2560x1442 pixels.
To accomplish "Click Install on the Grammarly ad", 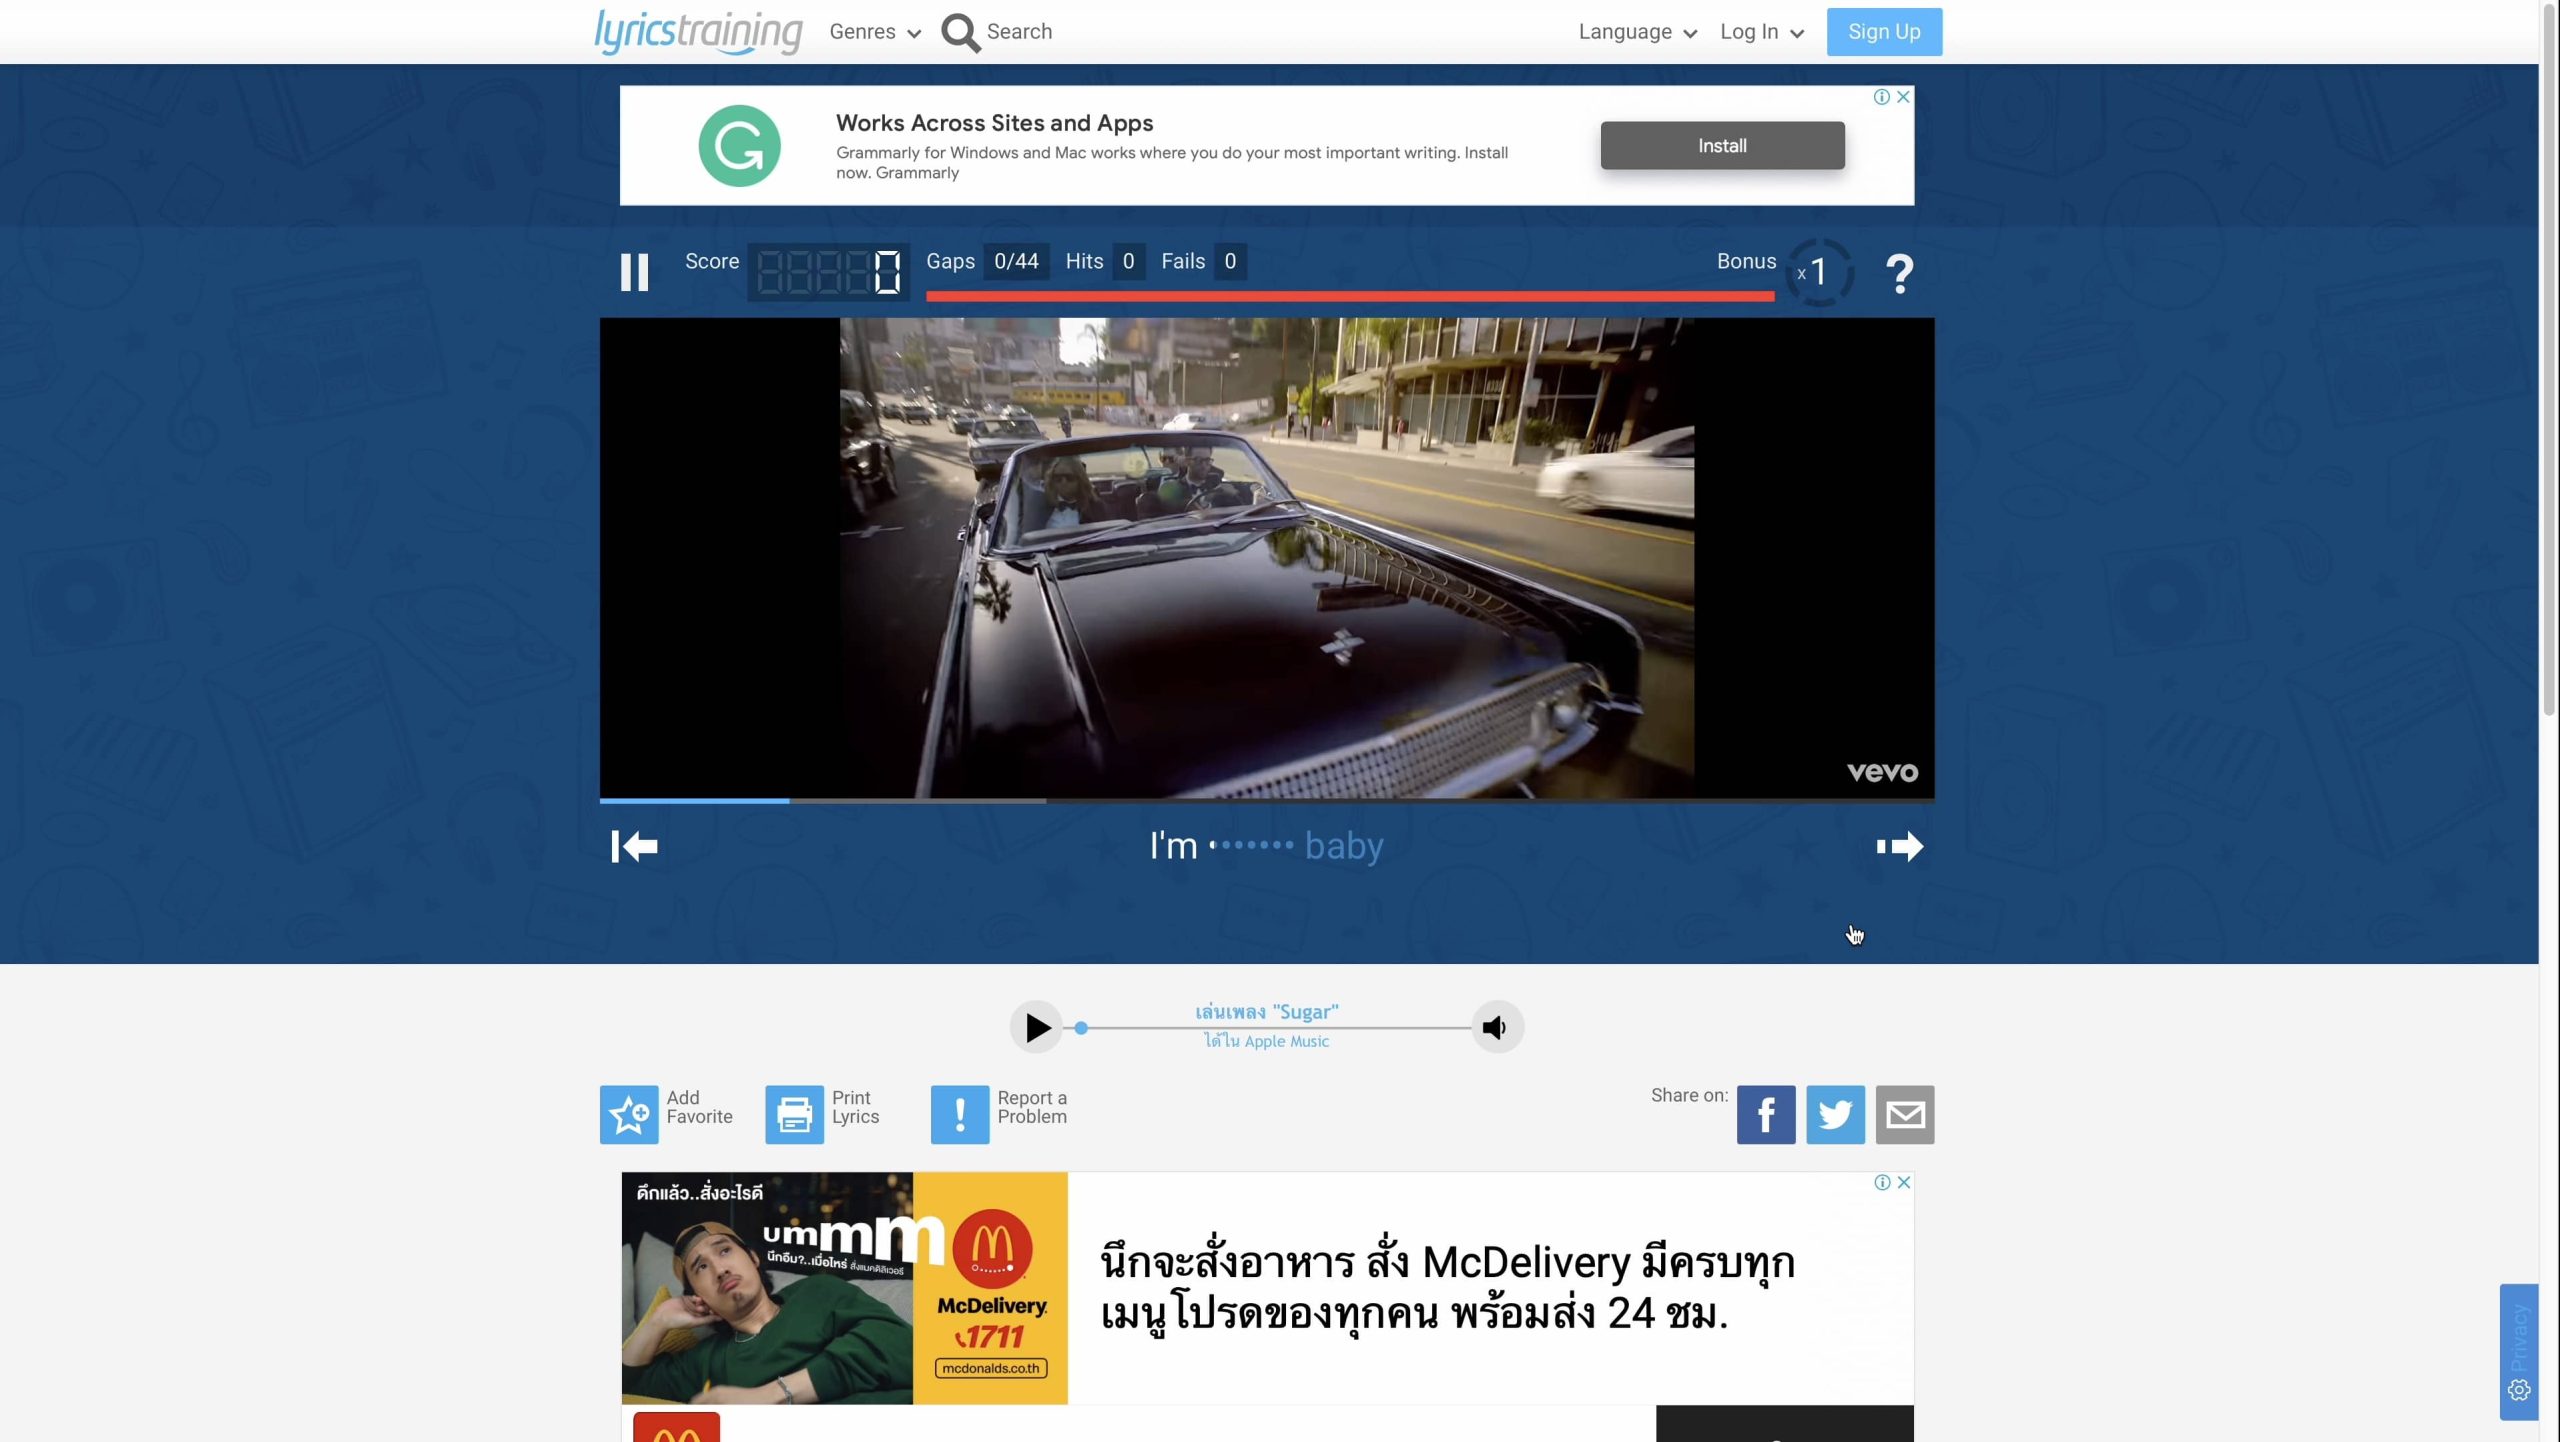I will tap(1721, 146).
